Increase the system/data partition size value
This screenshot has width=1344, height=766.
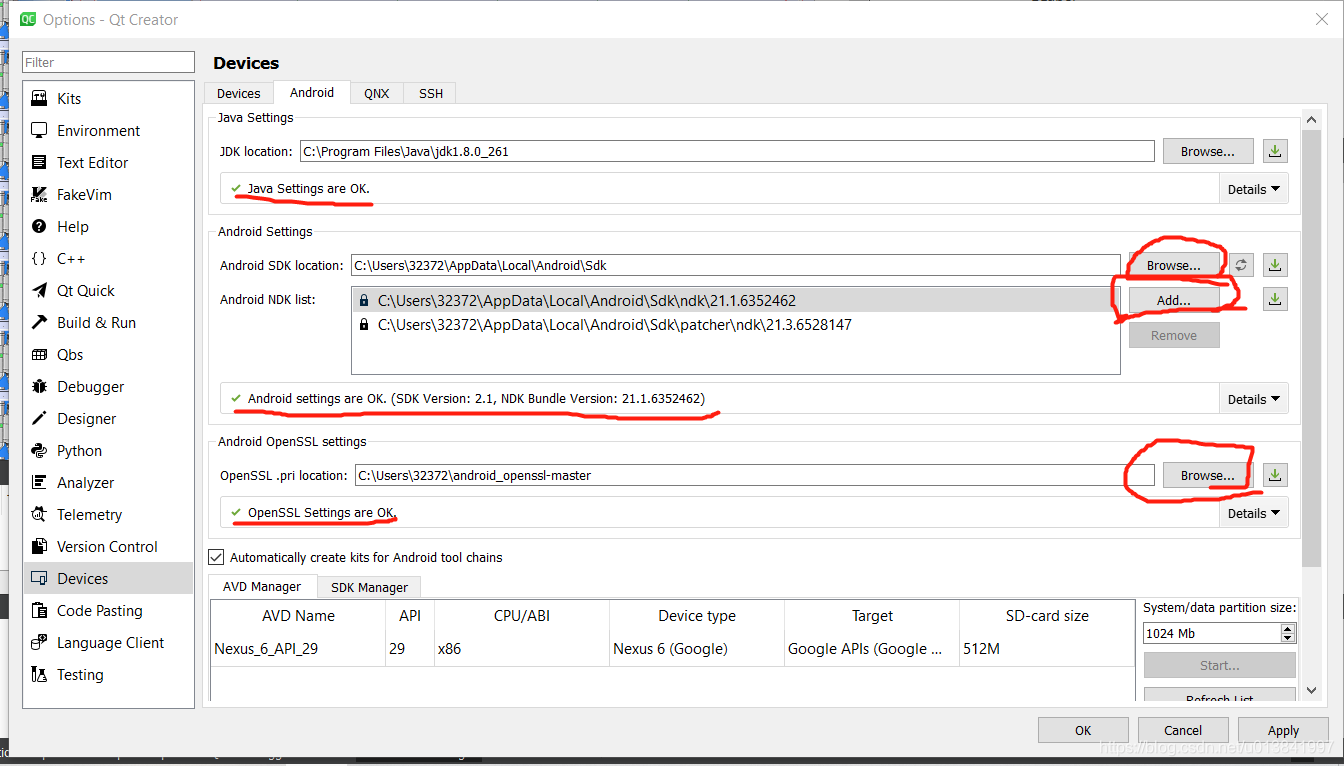1288,628
